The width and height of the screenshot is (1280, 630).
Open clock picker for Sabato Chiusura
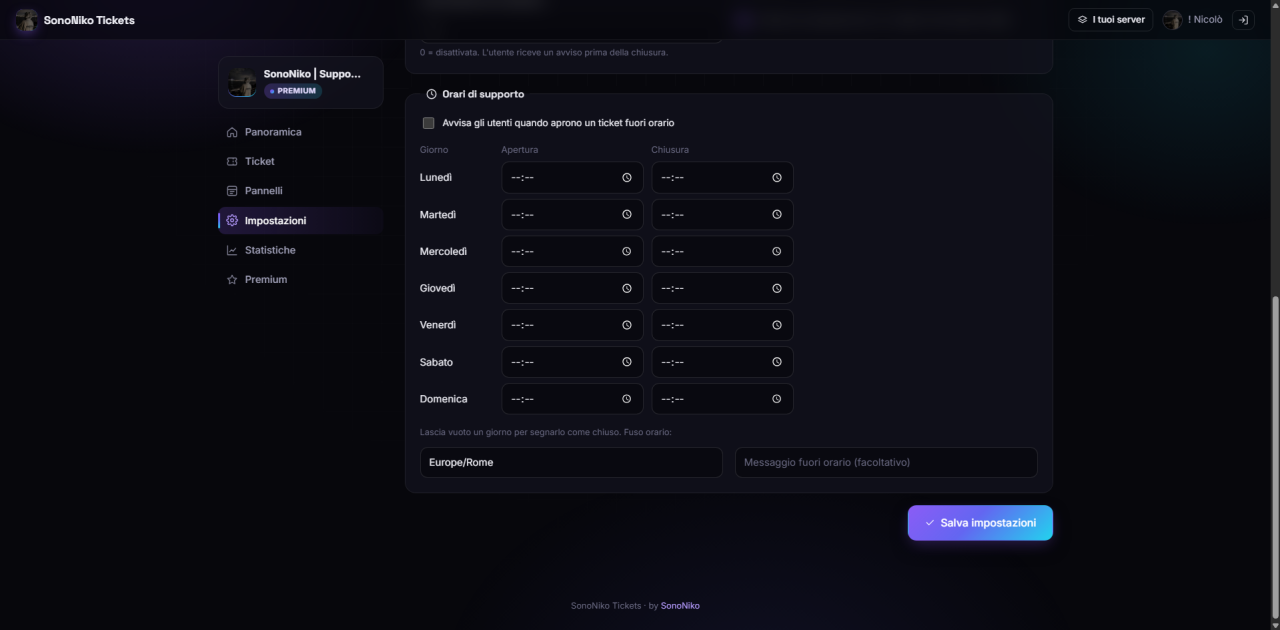[x=777, y=362]
